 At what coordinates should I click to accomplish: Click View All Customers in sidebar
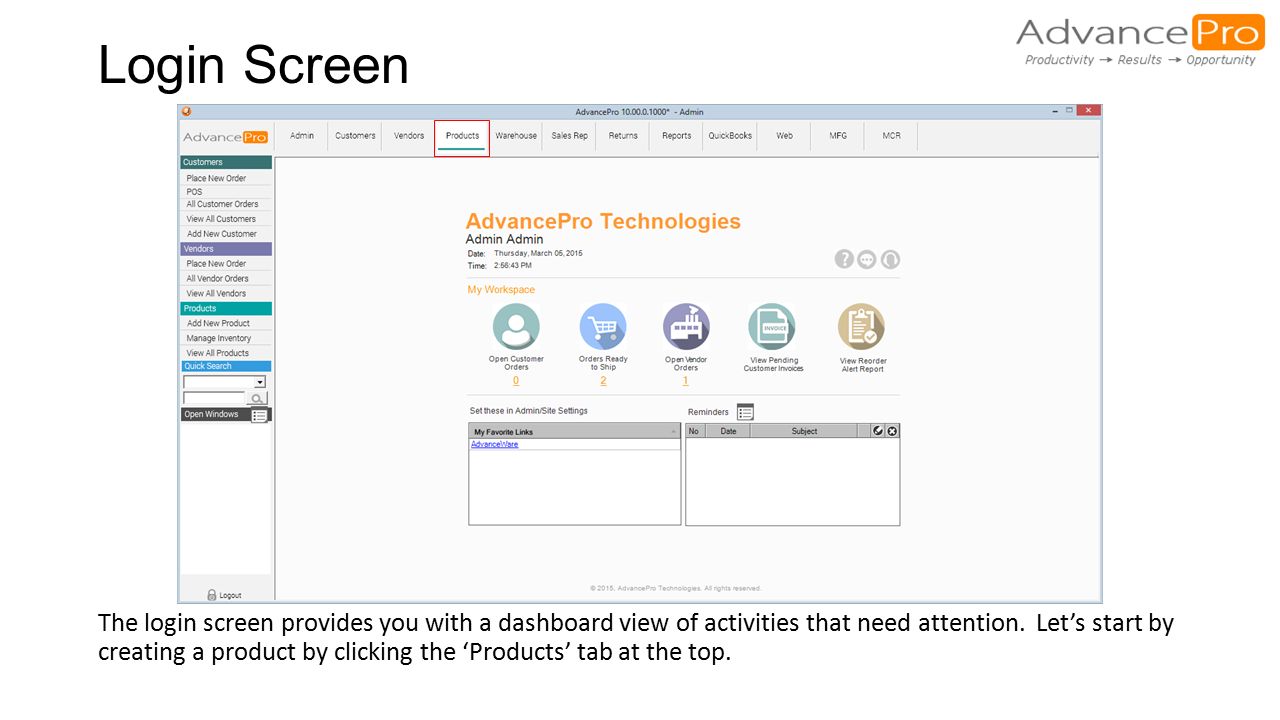[x=226, y=219]
